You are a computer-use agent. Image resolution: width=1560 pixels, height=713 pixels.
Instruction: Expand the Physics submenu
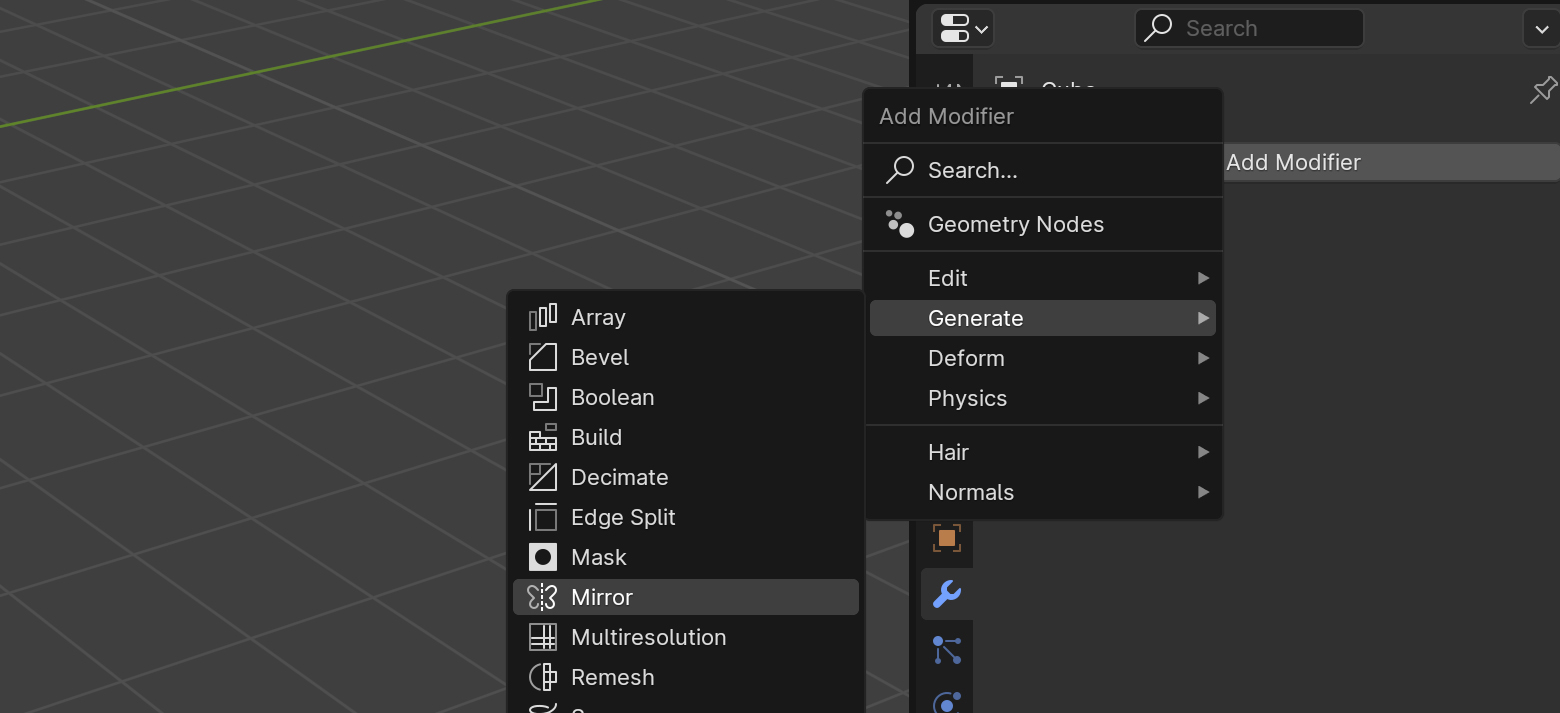(x=1043, y=398)
